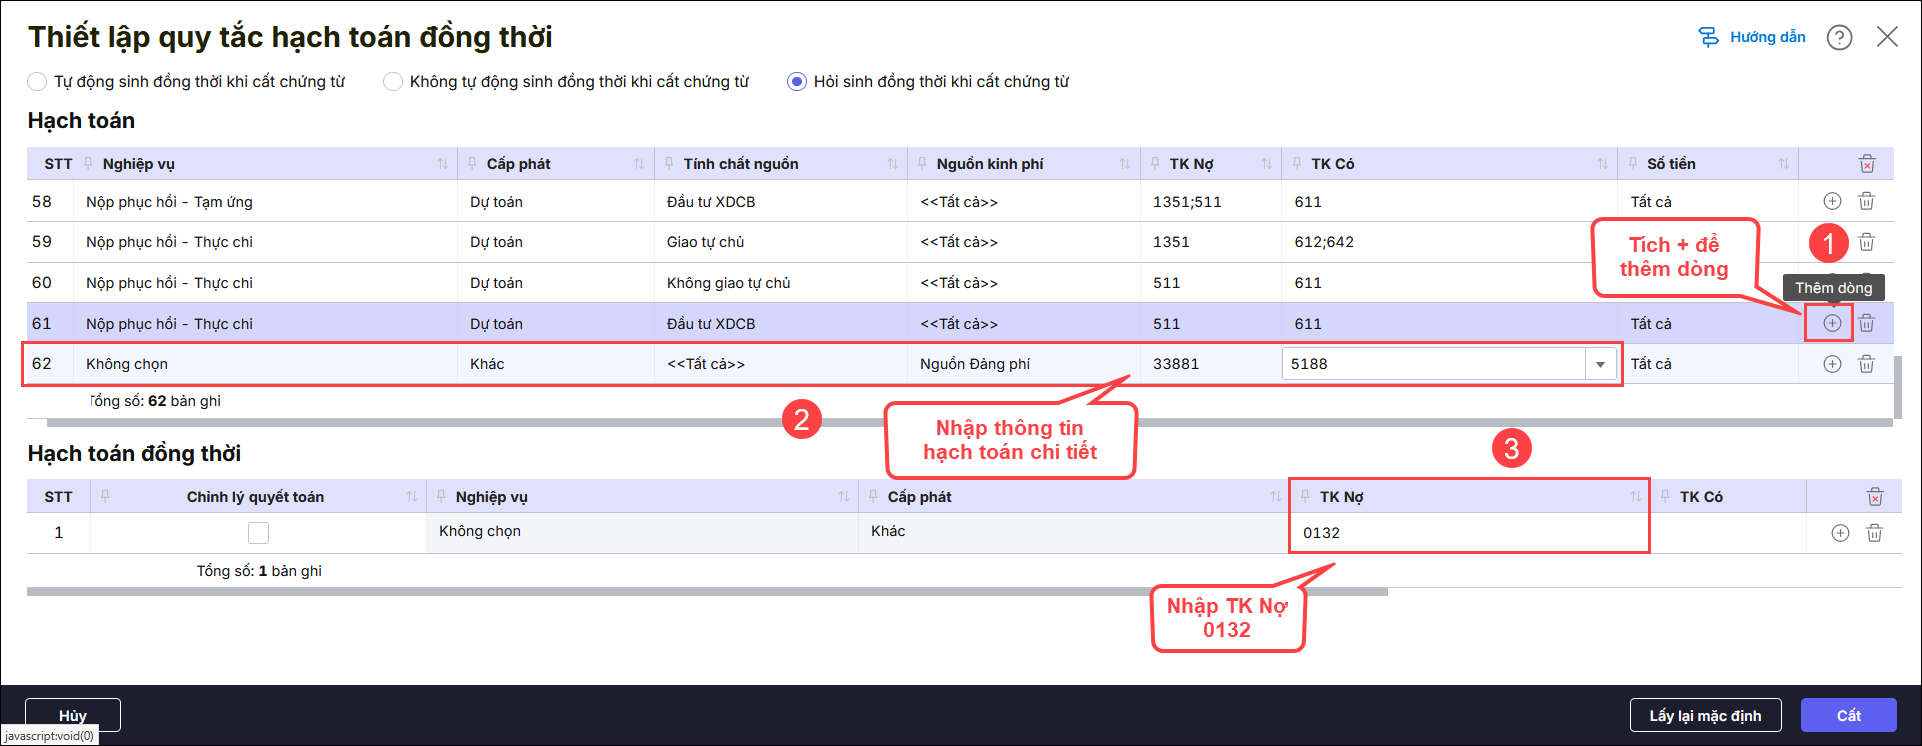Image resolution: width=1922 pixels, height=746 pixels.
Task: Delete row 58 with its trash icon
Action: tap(1866, 201)
